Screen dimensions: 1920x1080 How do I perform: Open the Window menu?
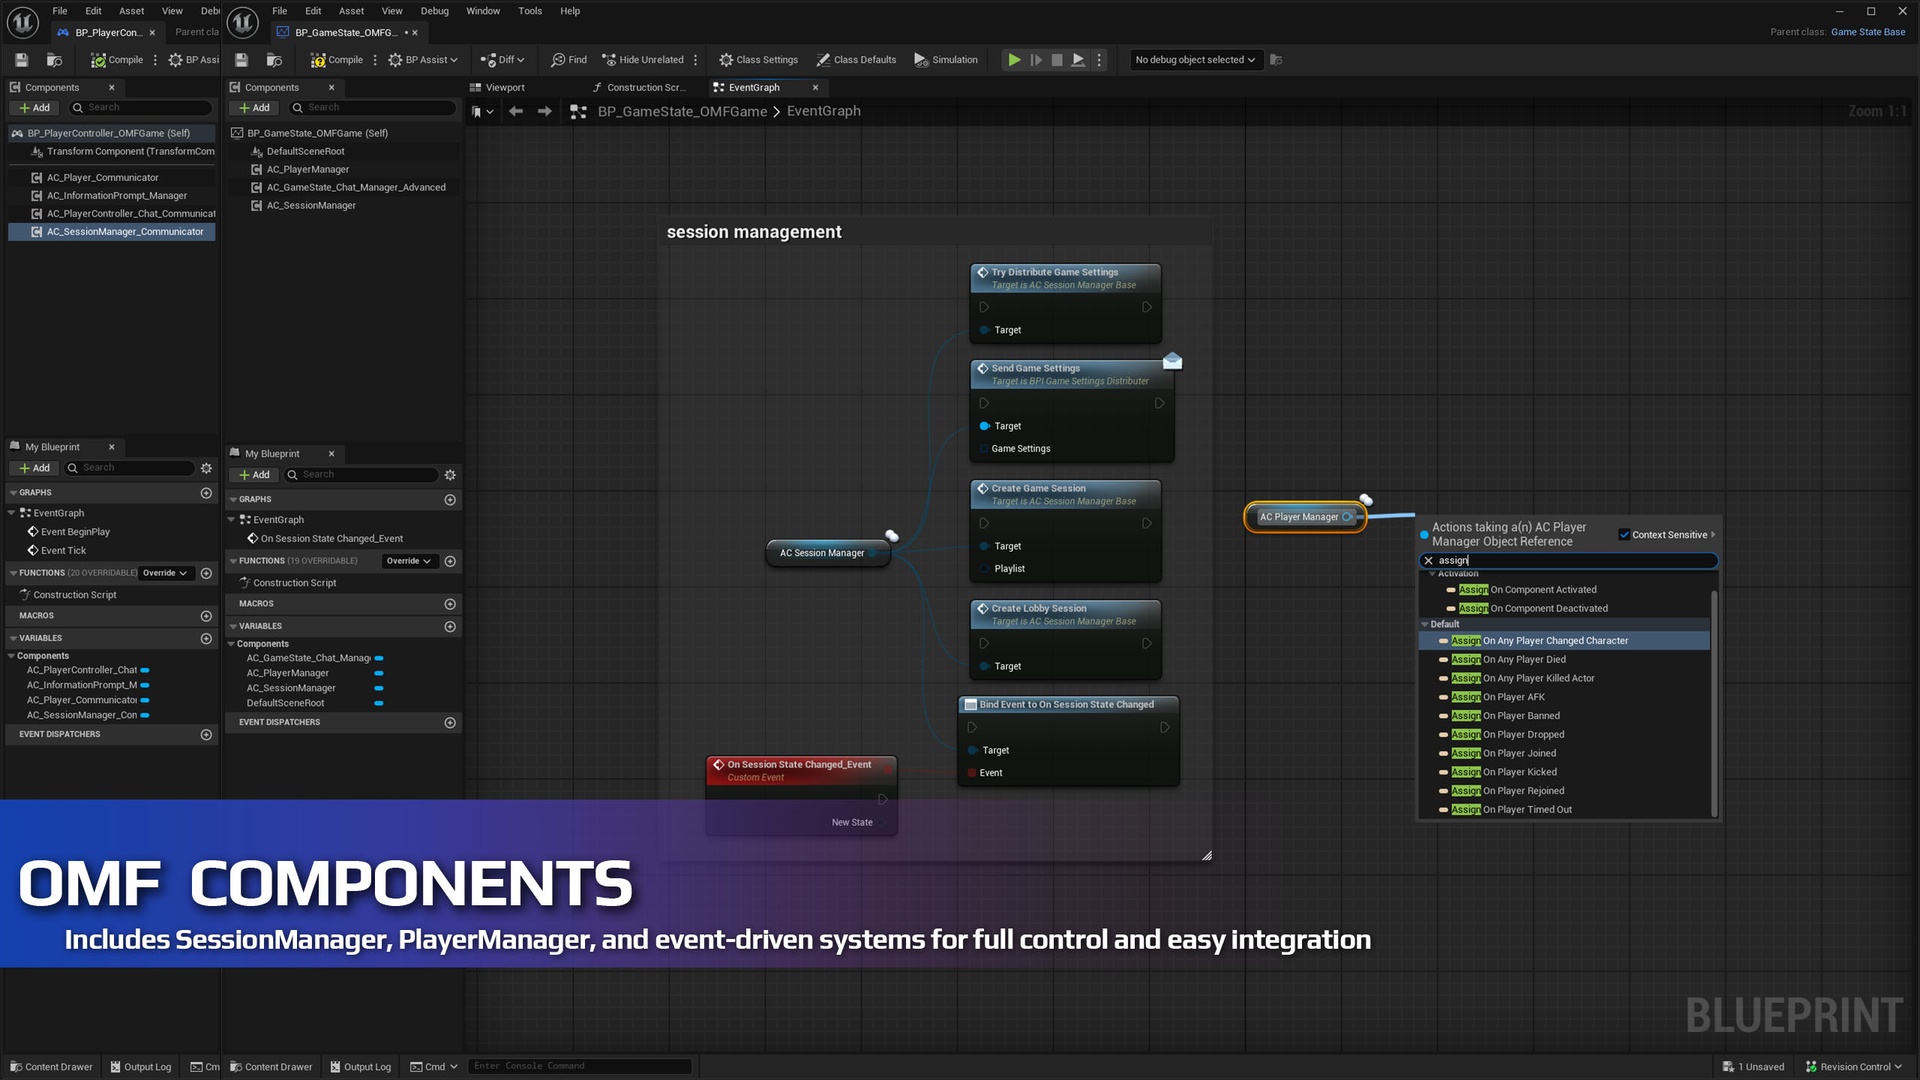click(x=483, y=11)
